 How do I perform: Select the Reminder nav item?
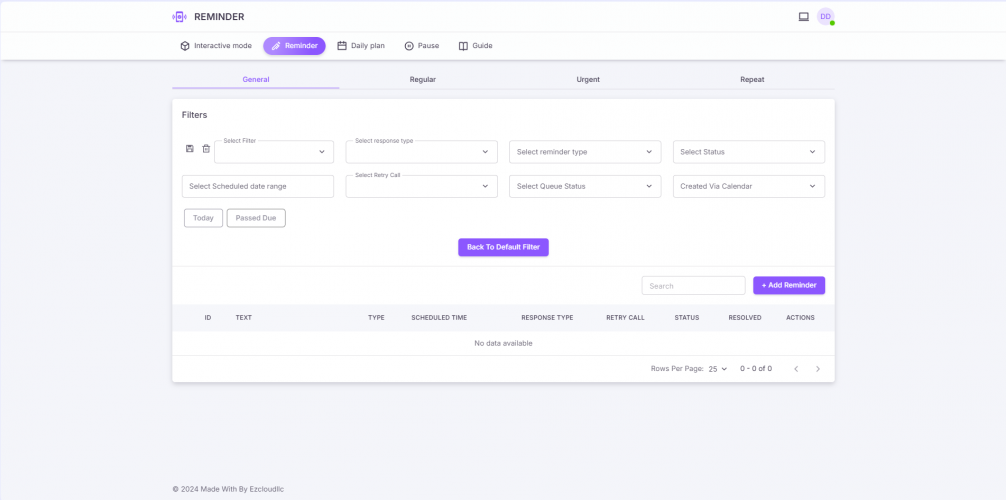294,46
